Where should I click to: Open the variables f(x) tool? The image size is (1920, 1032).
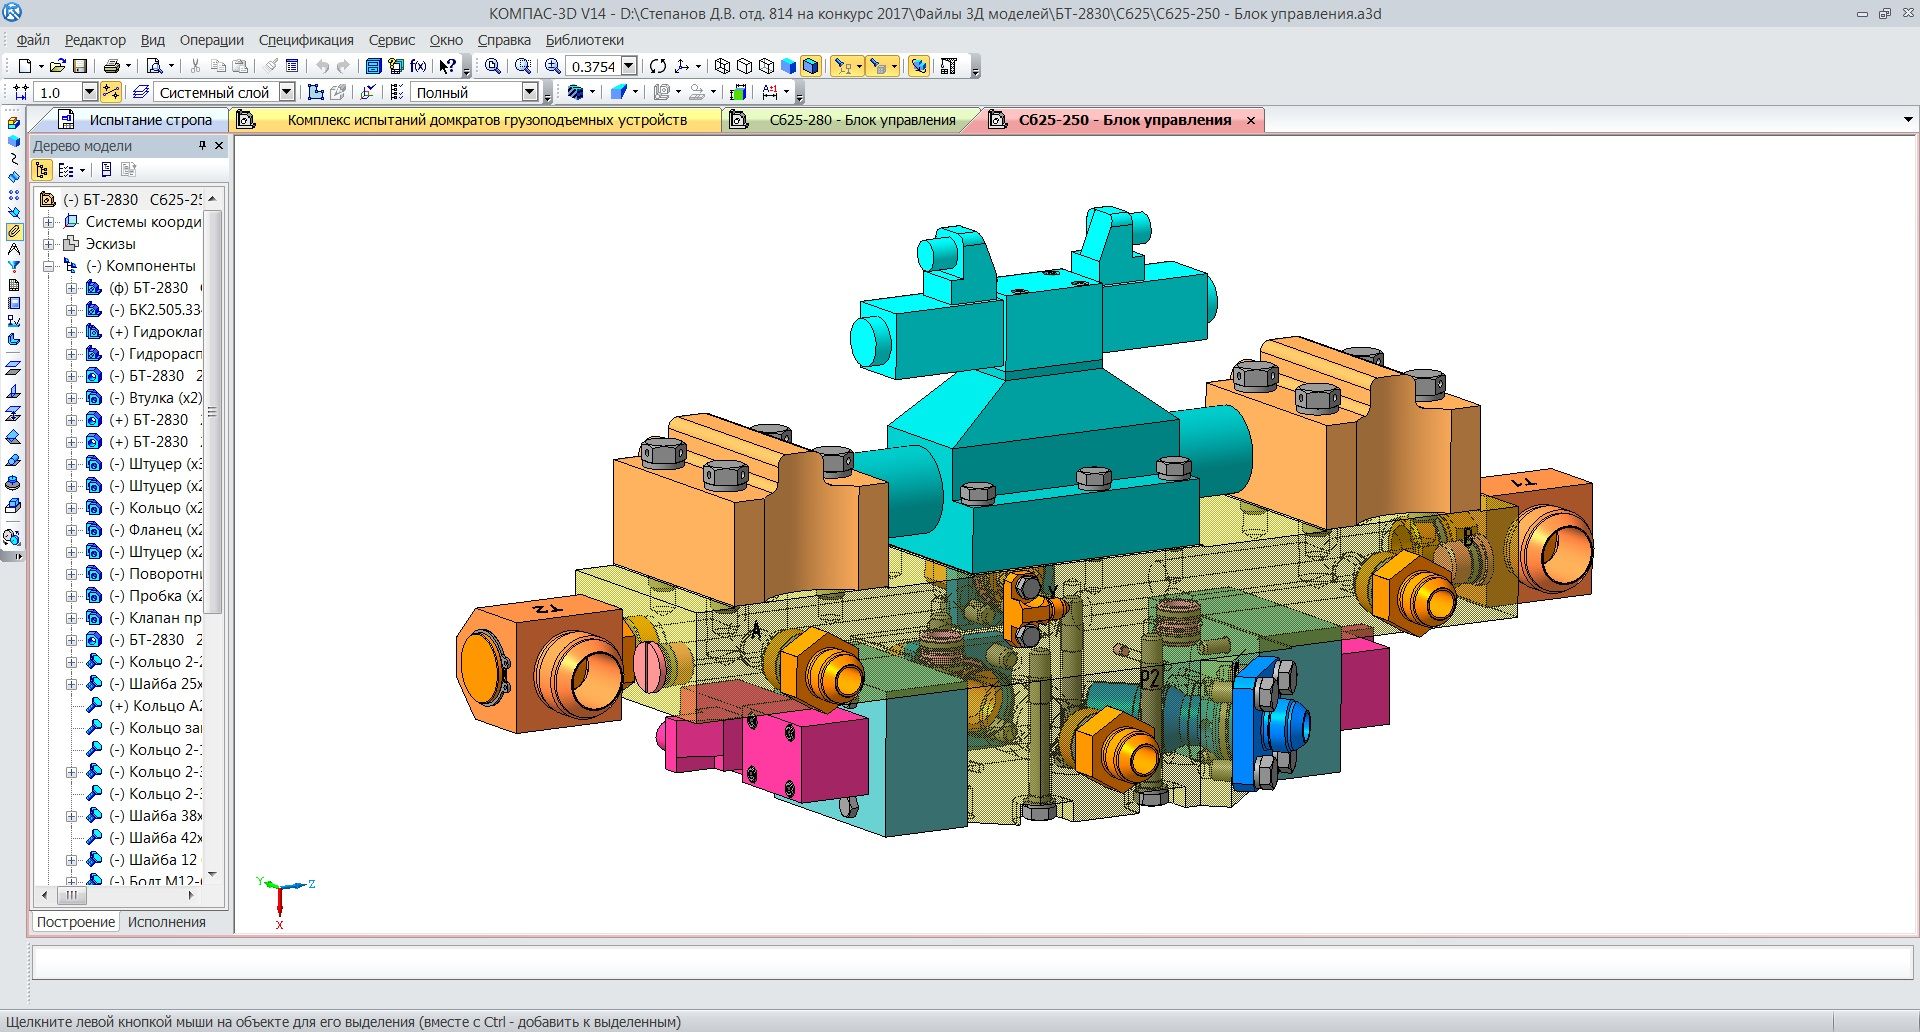point(418,66)
